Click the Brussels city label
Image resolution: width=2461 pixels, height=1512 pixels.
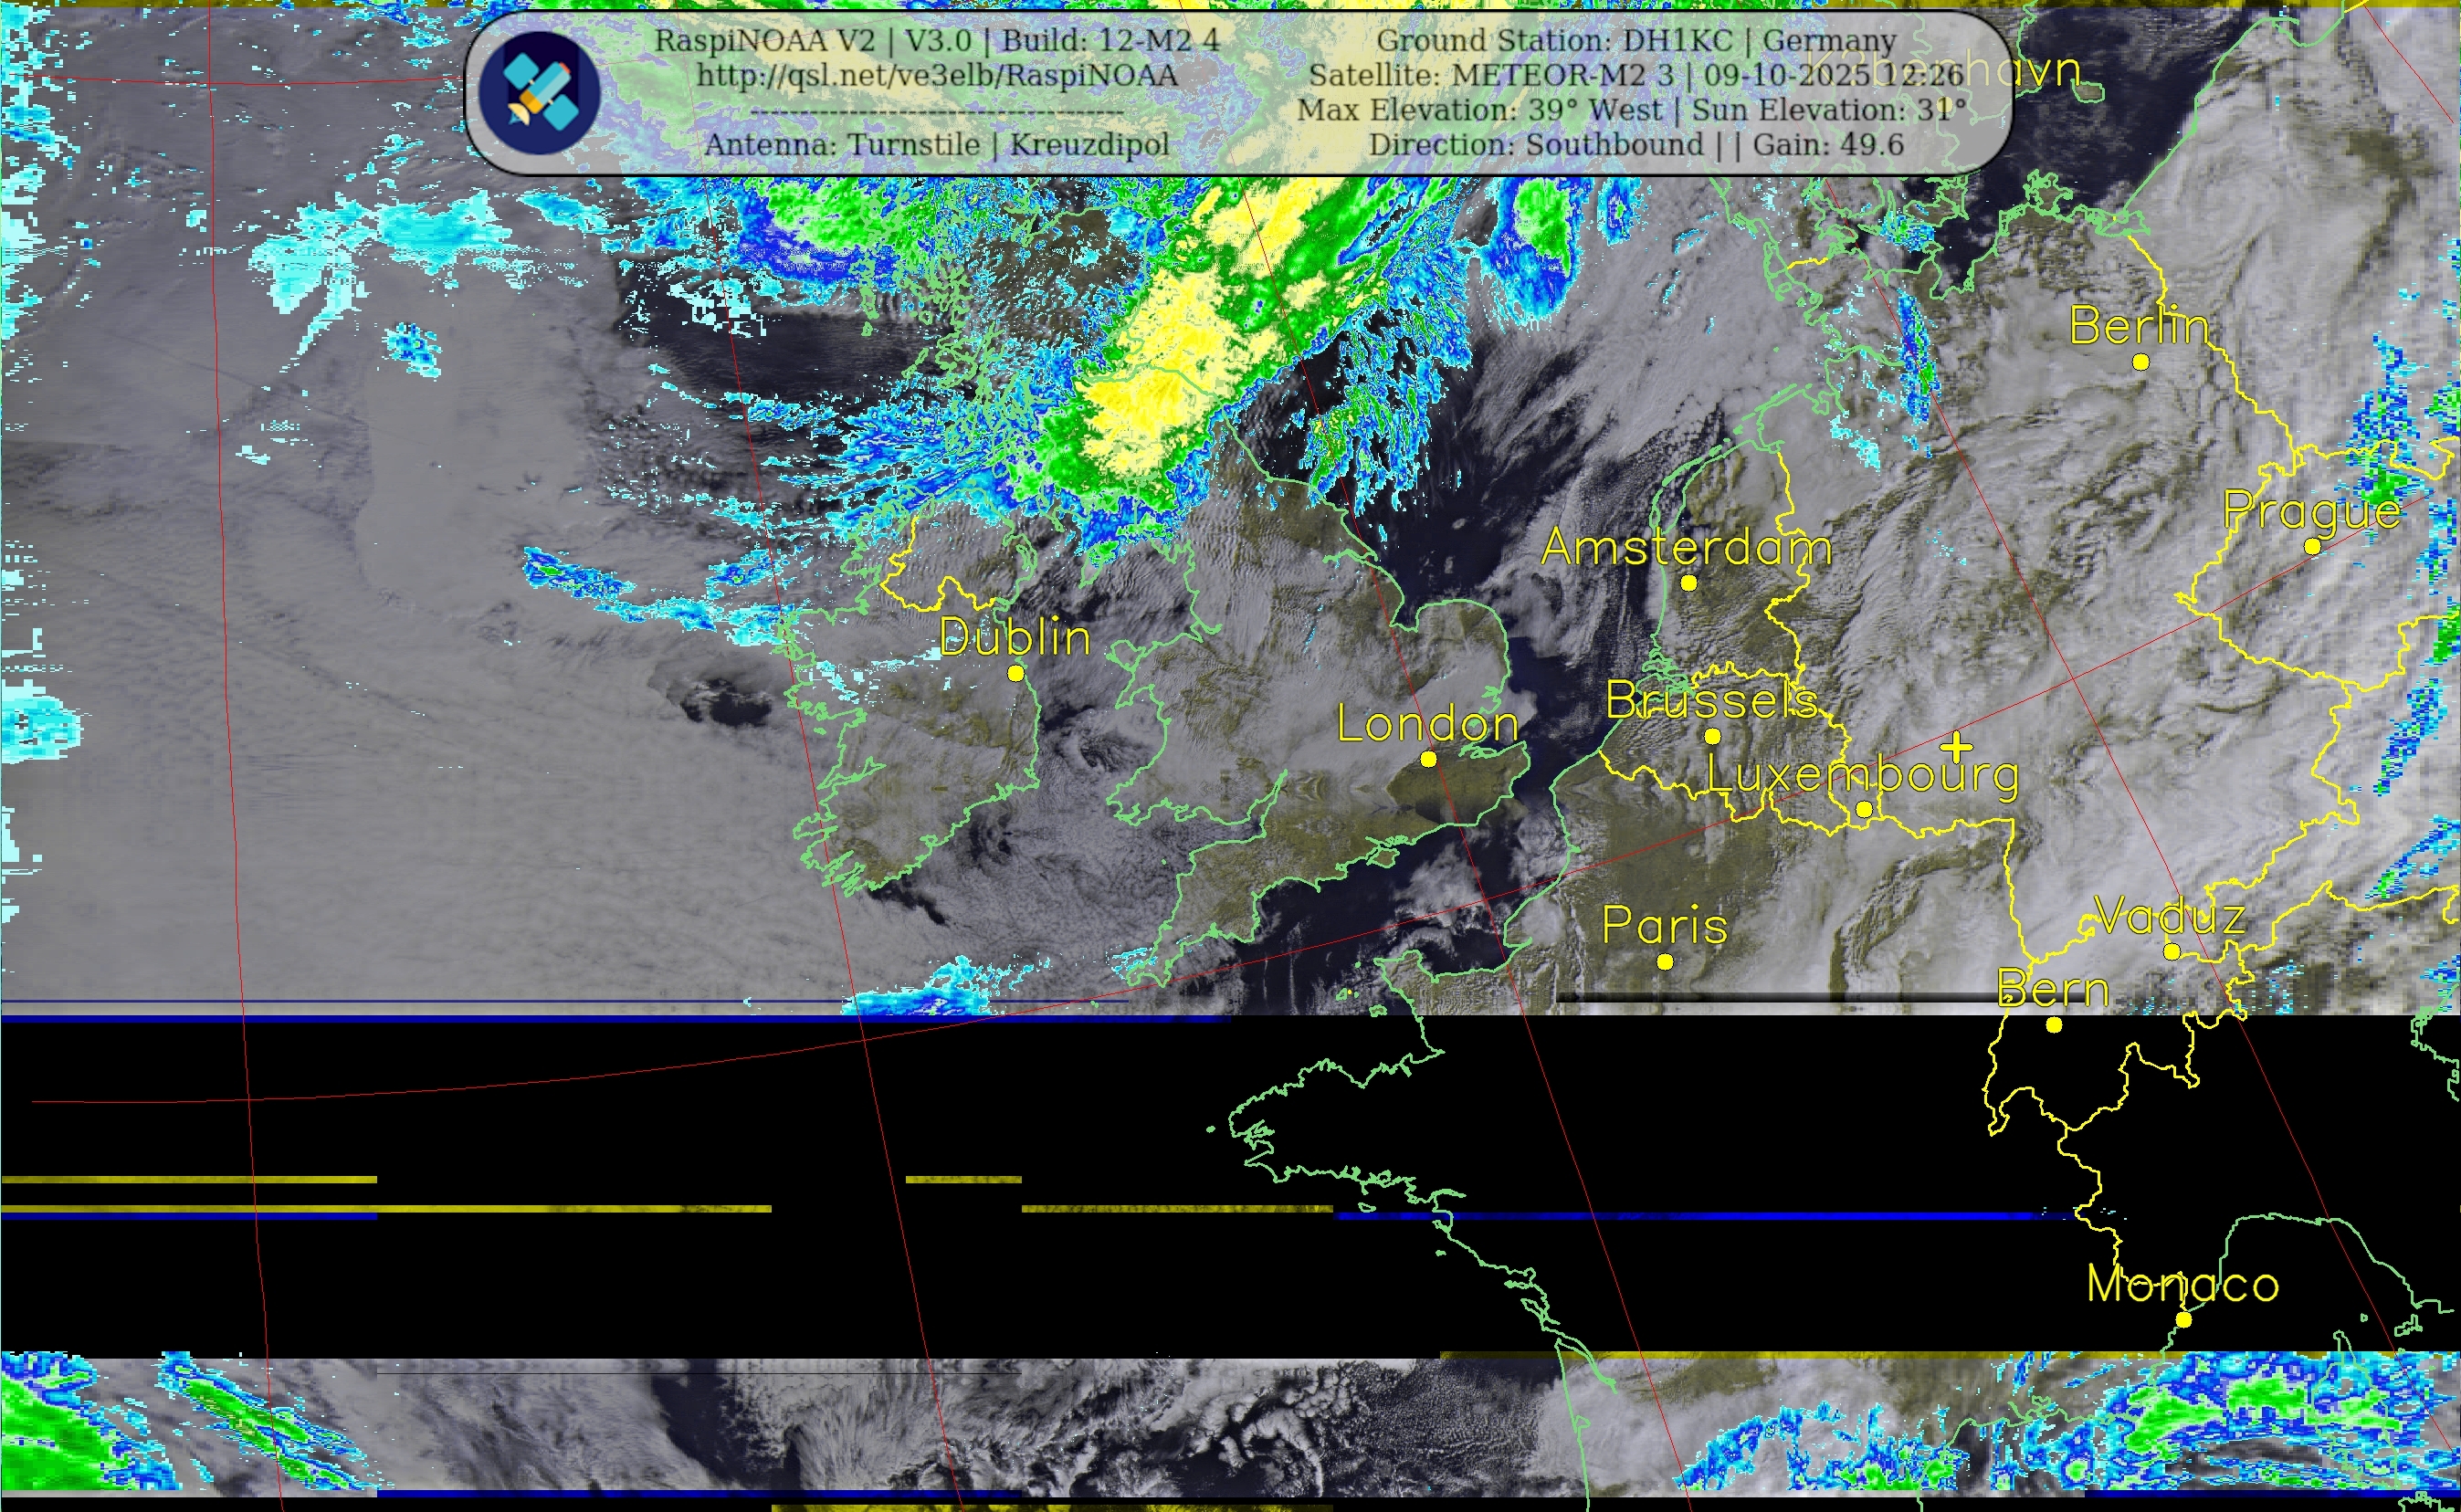[x=1711, y=700]
